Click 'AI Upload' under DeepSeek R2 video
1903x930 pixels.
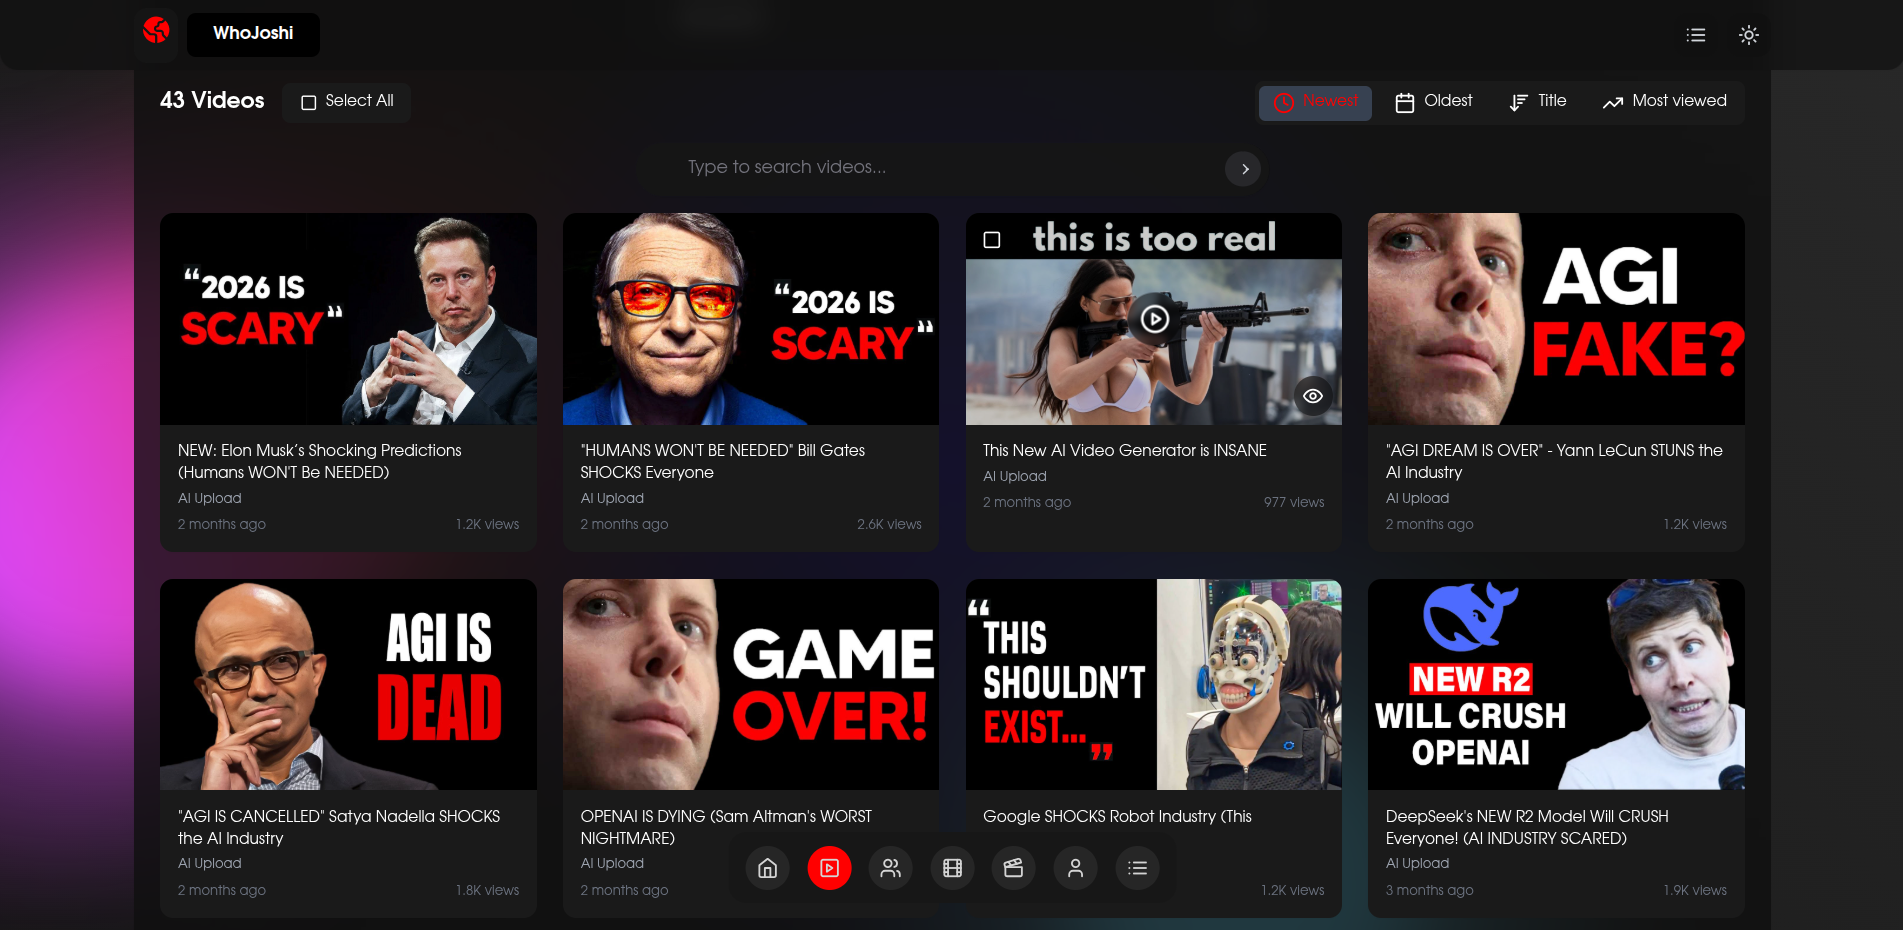click(x=1417, y=864)
